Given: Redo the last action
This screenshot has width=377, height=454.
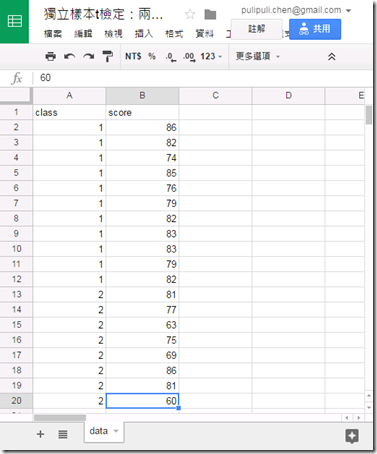Looking at the screenshot, I should [88, 56].
